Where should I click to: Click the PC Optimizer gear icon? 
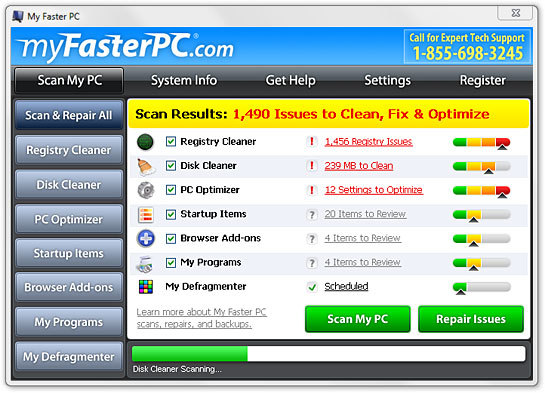tap(146, 190)
